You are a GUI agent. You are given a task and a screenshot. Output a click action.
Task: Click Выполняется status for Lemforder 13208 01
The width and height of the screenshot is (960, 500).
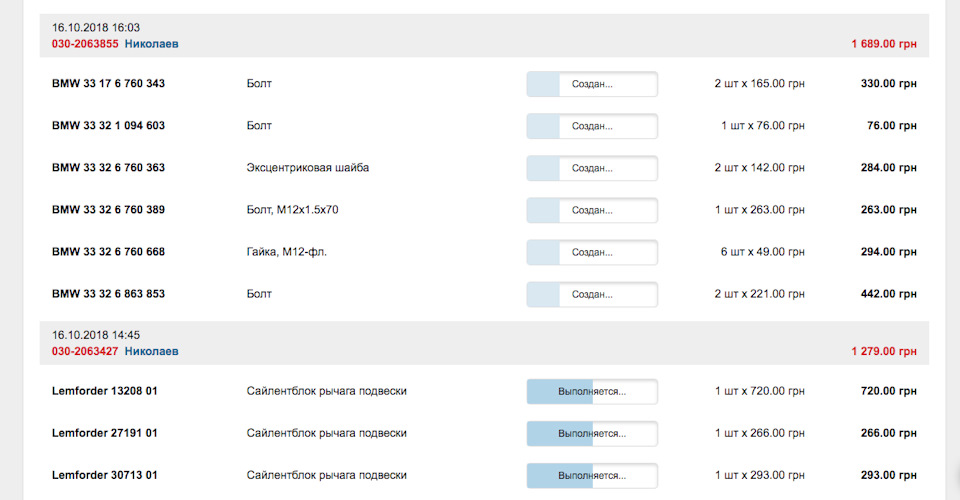coord(592,391)
